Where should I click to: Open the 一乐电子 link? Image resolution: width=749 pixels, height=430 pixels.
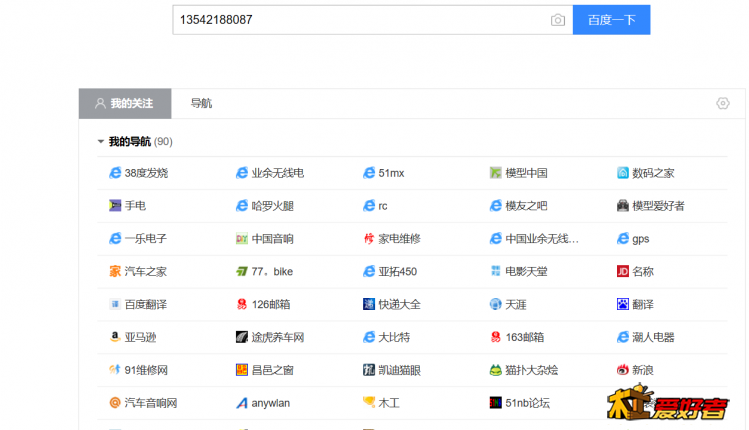[x=146, y=238]
